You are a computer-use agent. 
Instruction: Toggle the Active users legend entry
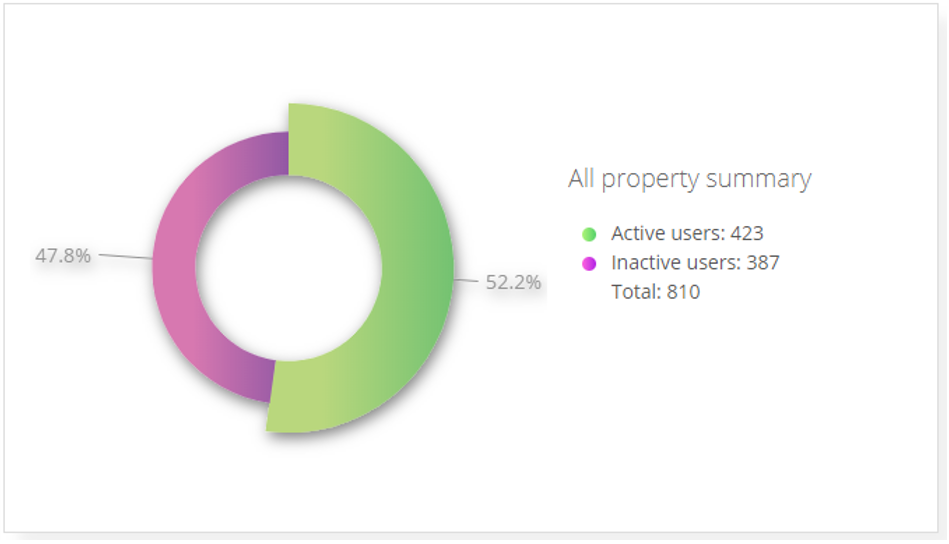(672, 233)
